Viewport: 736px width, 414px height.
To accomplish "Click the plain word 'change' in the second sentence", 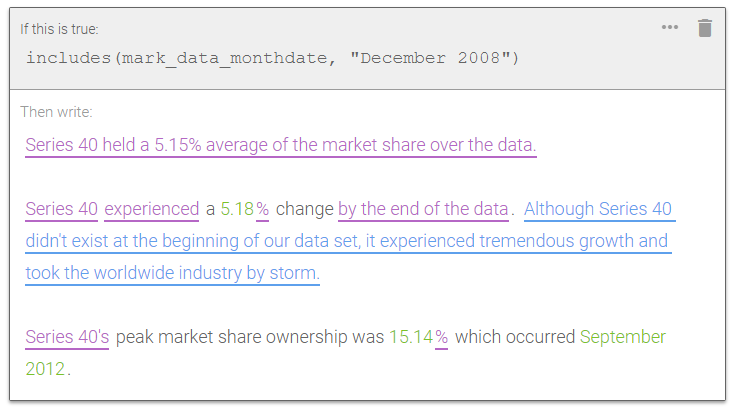I will tap(305, 209).
